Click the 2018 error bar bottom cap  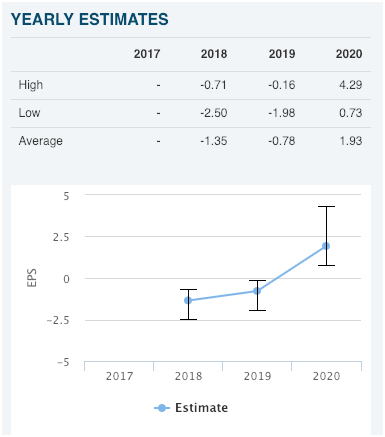pos(188,319)
